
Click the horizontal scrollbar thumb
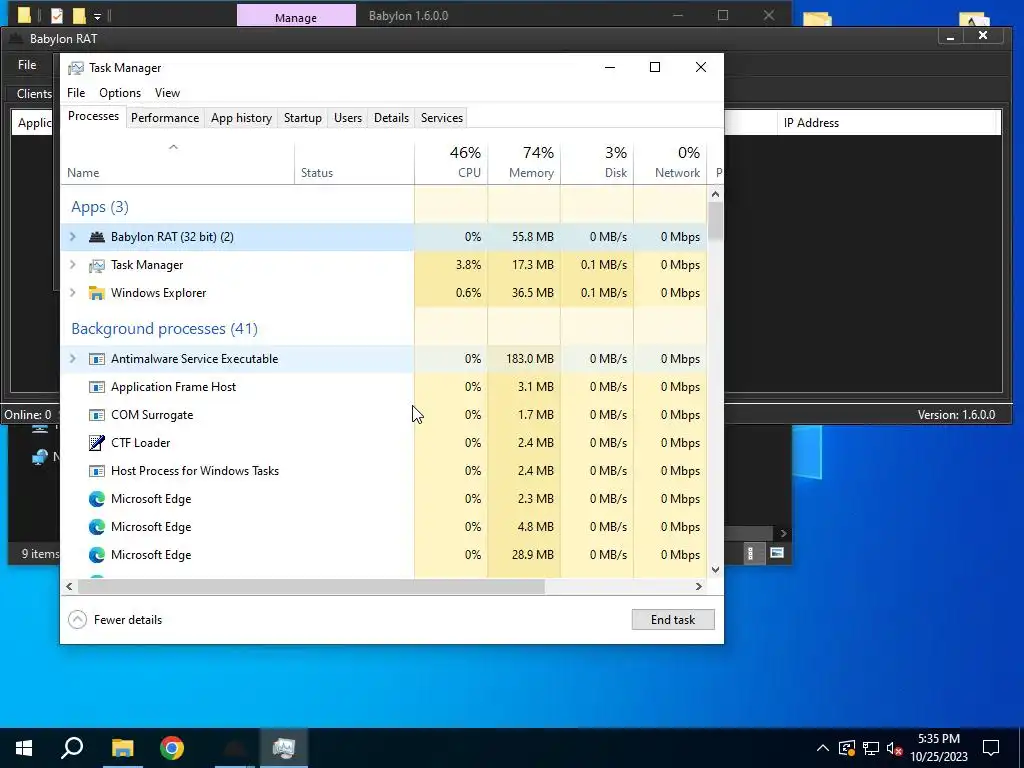pos(311,586)
